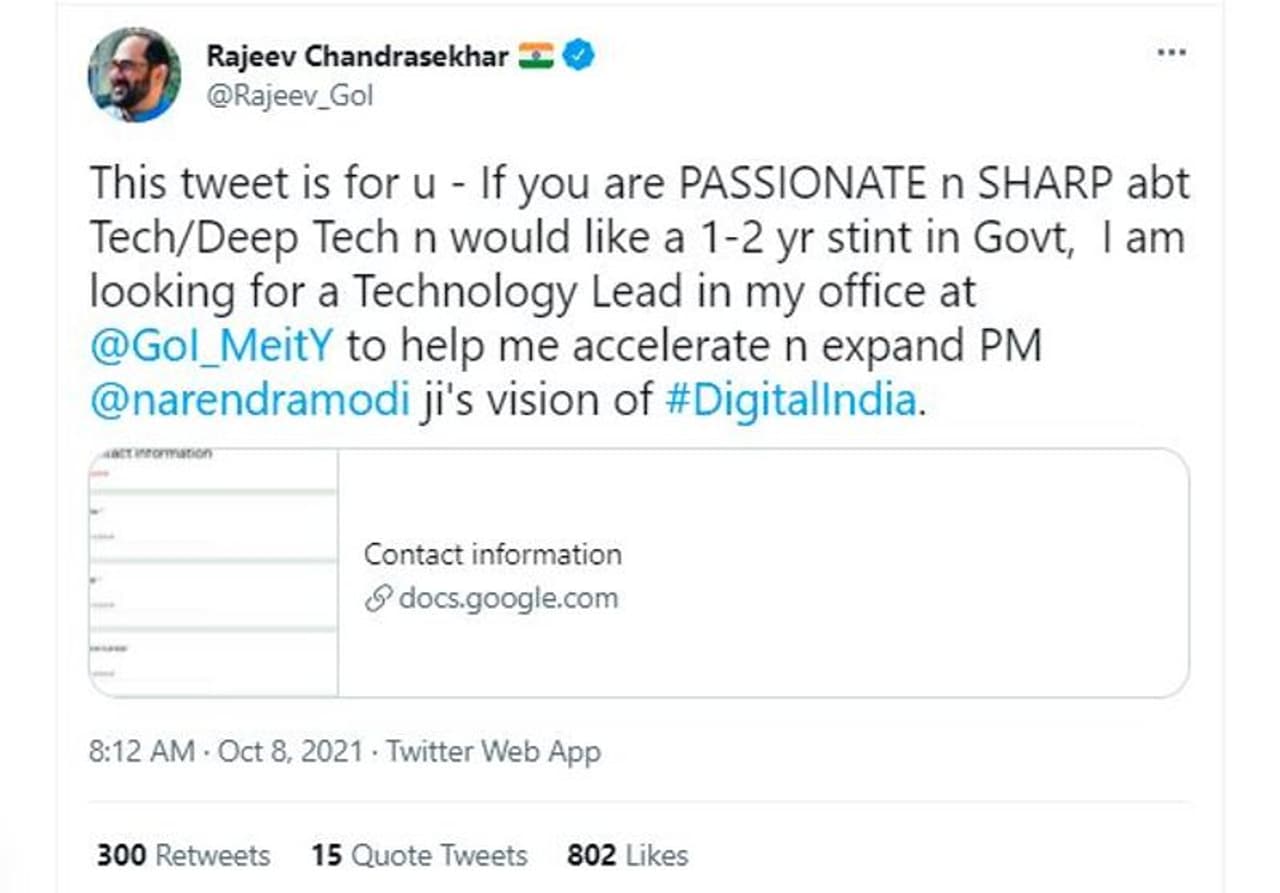The height and width of the screenshot is (893, 1280).
Task: Click the 'Twitter Web App' source label
Action: tap(493, 751)
